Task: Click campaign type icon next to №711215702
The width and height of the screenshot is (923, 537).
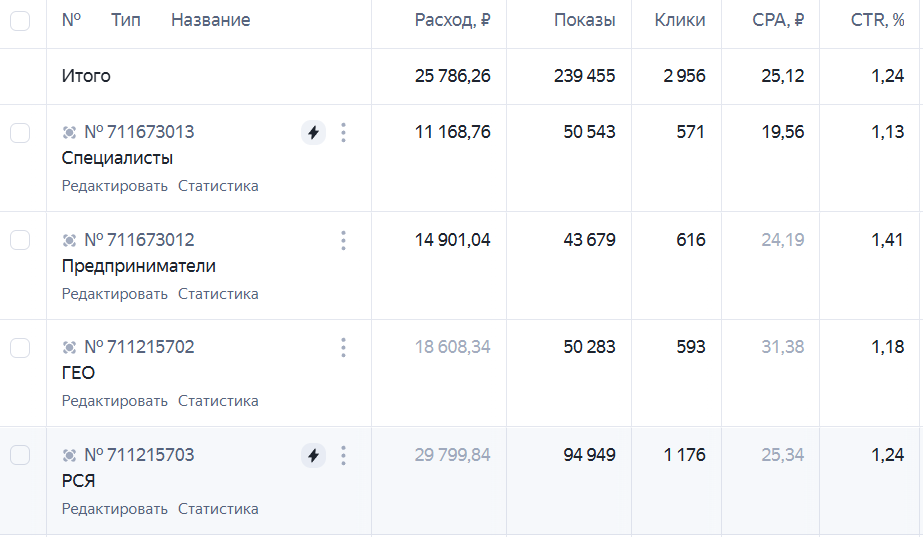Action: 69,347
